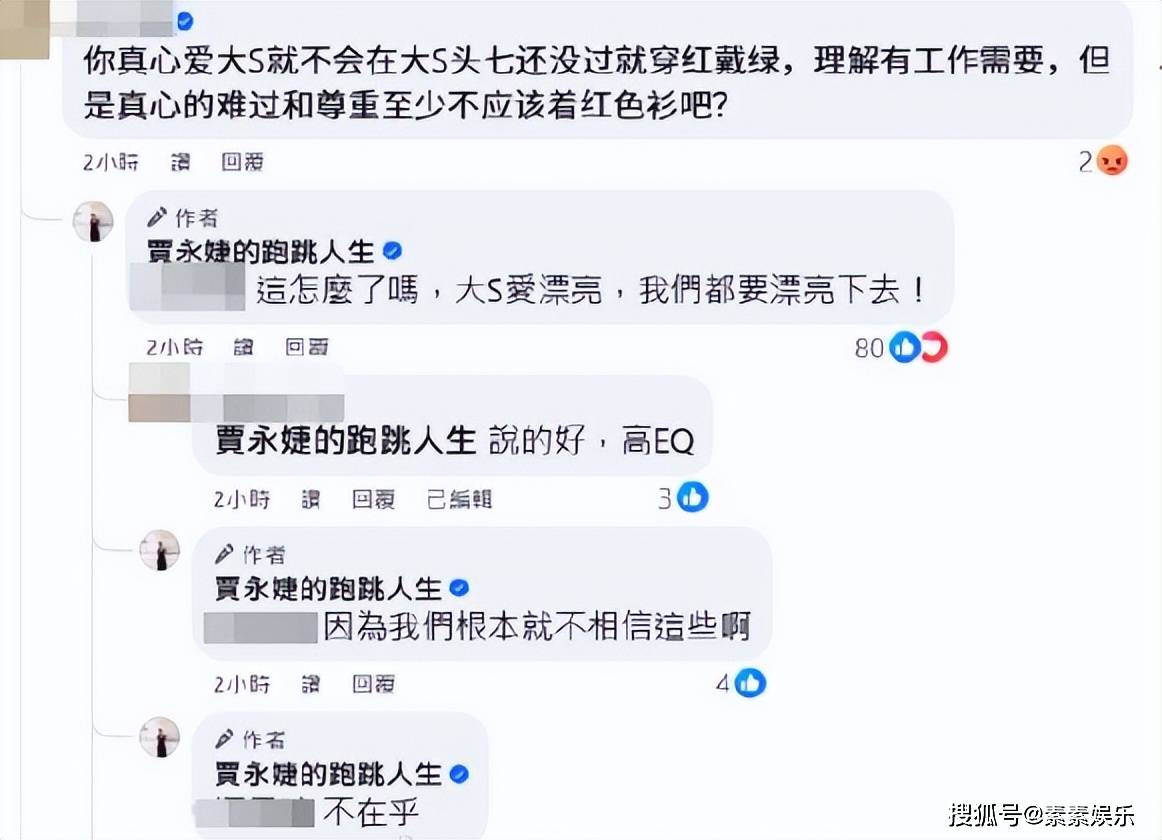Click the blue like reaction icon beside count 80
Viewport: 1162px width, 840px height.
pyautogui.click(x=904, y=347)
